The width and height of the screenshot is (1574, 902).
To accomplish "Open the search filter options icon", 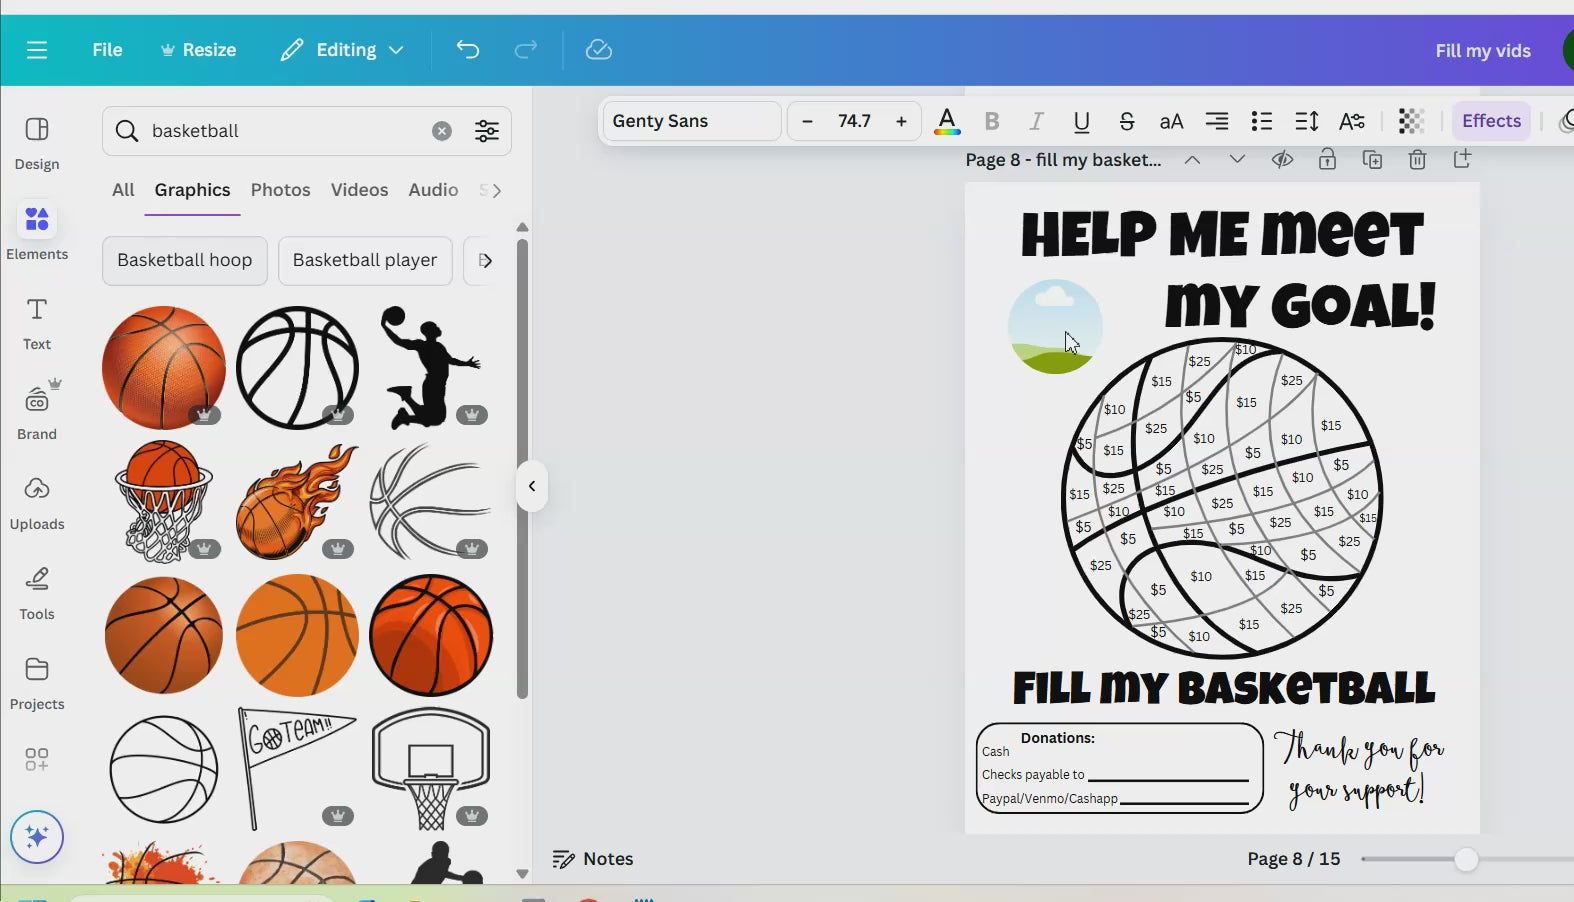I will point(487,131).
